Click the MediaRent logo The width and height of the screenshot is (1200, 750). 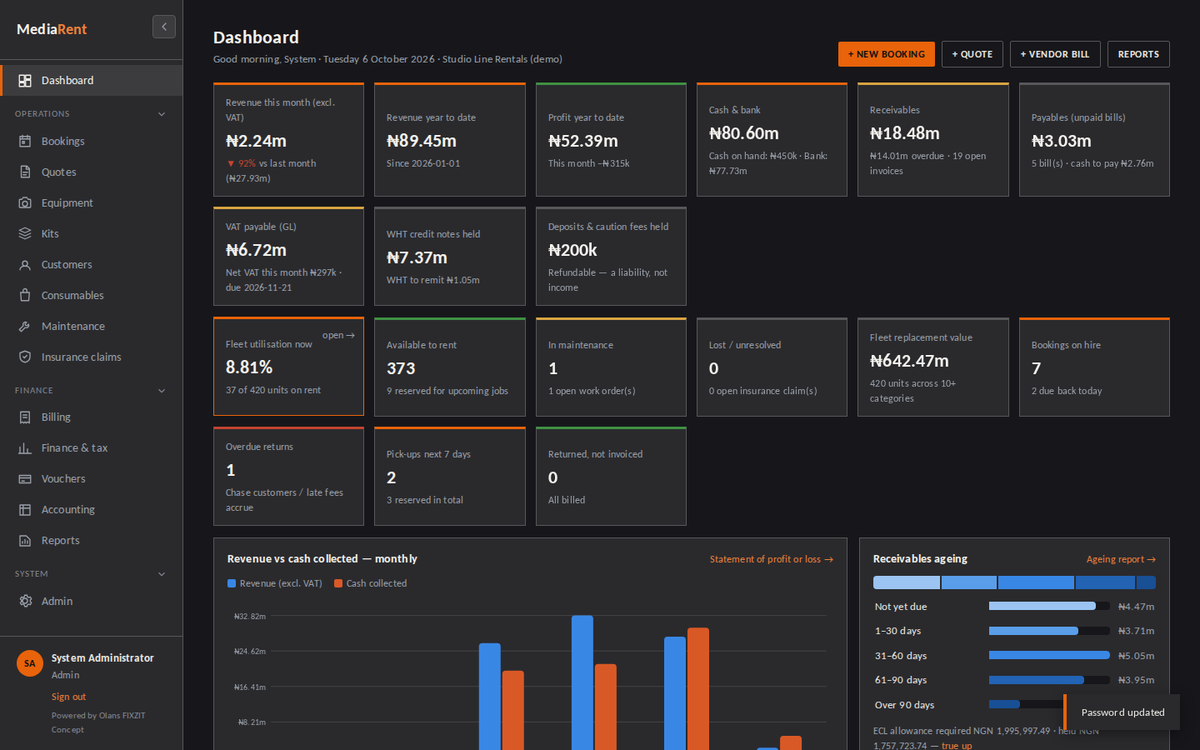(52, 29)
